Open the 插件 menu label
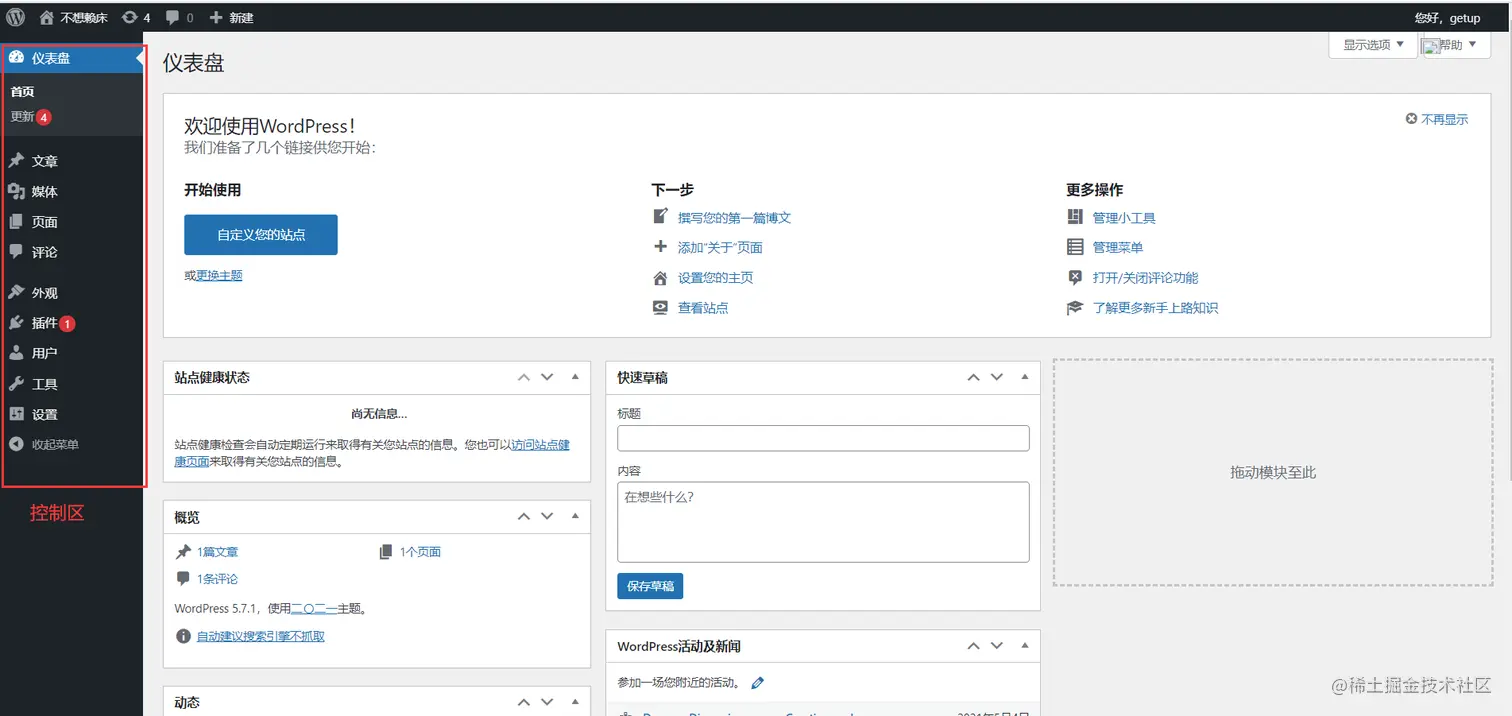Viewport: 1512px width, 716px height. tap(45, 323)
